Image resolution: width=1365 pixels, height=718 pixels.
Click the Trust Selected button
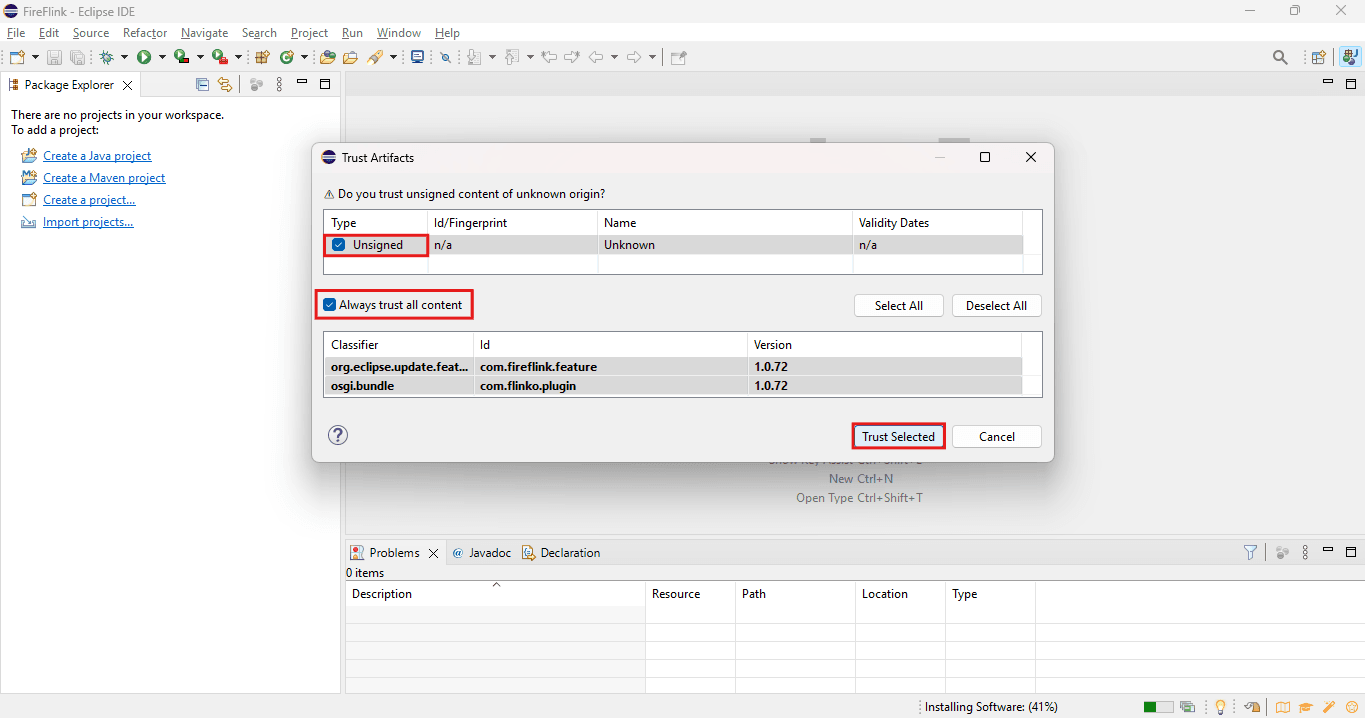pyautogui.click(x=898, y=436)
